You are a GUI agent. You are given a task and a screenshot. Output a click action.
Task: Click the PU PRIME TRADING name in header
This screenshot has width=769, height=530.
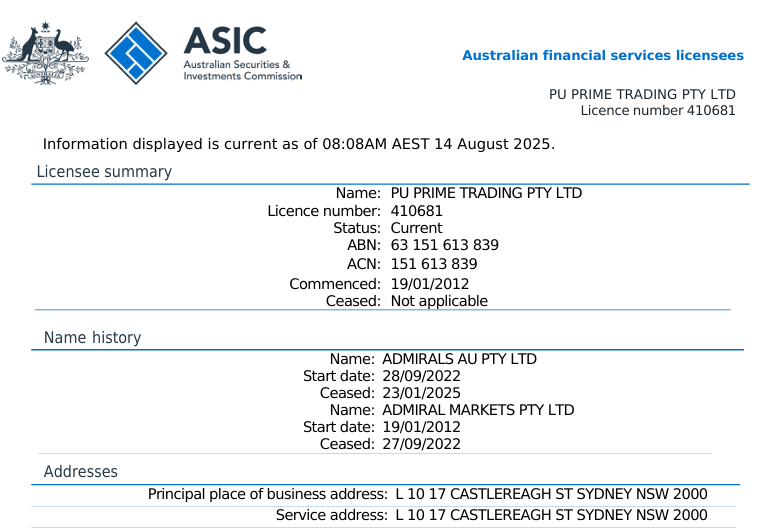point(642,94)
